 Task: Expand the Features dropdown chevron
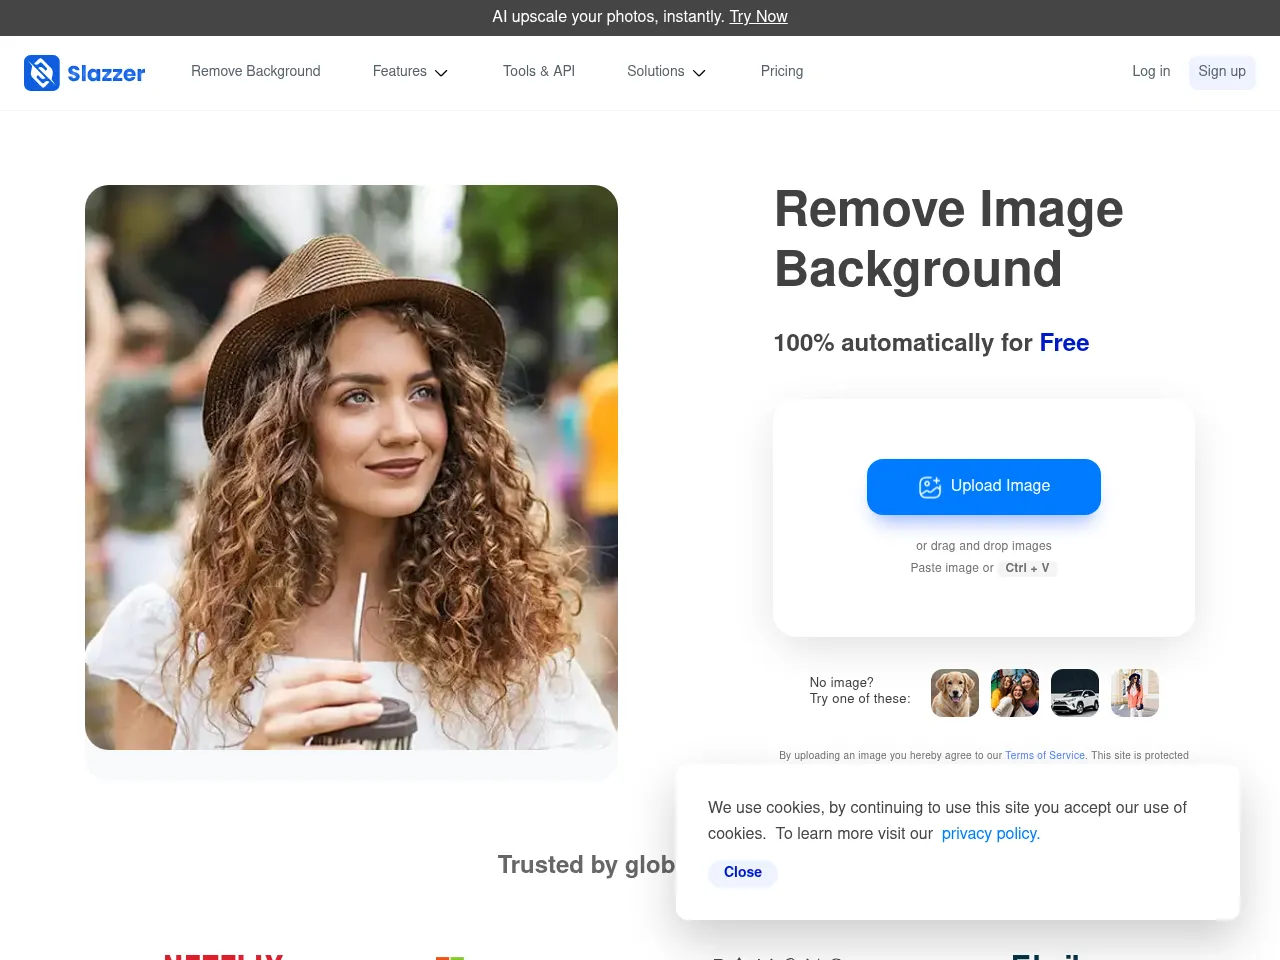coord(441,73)
